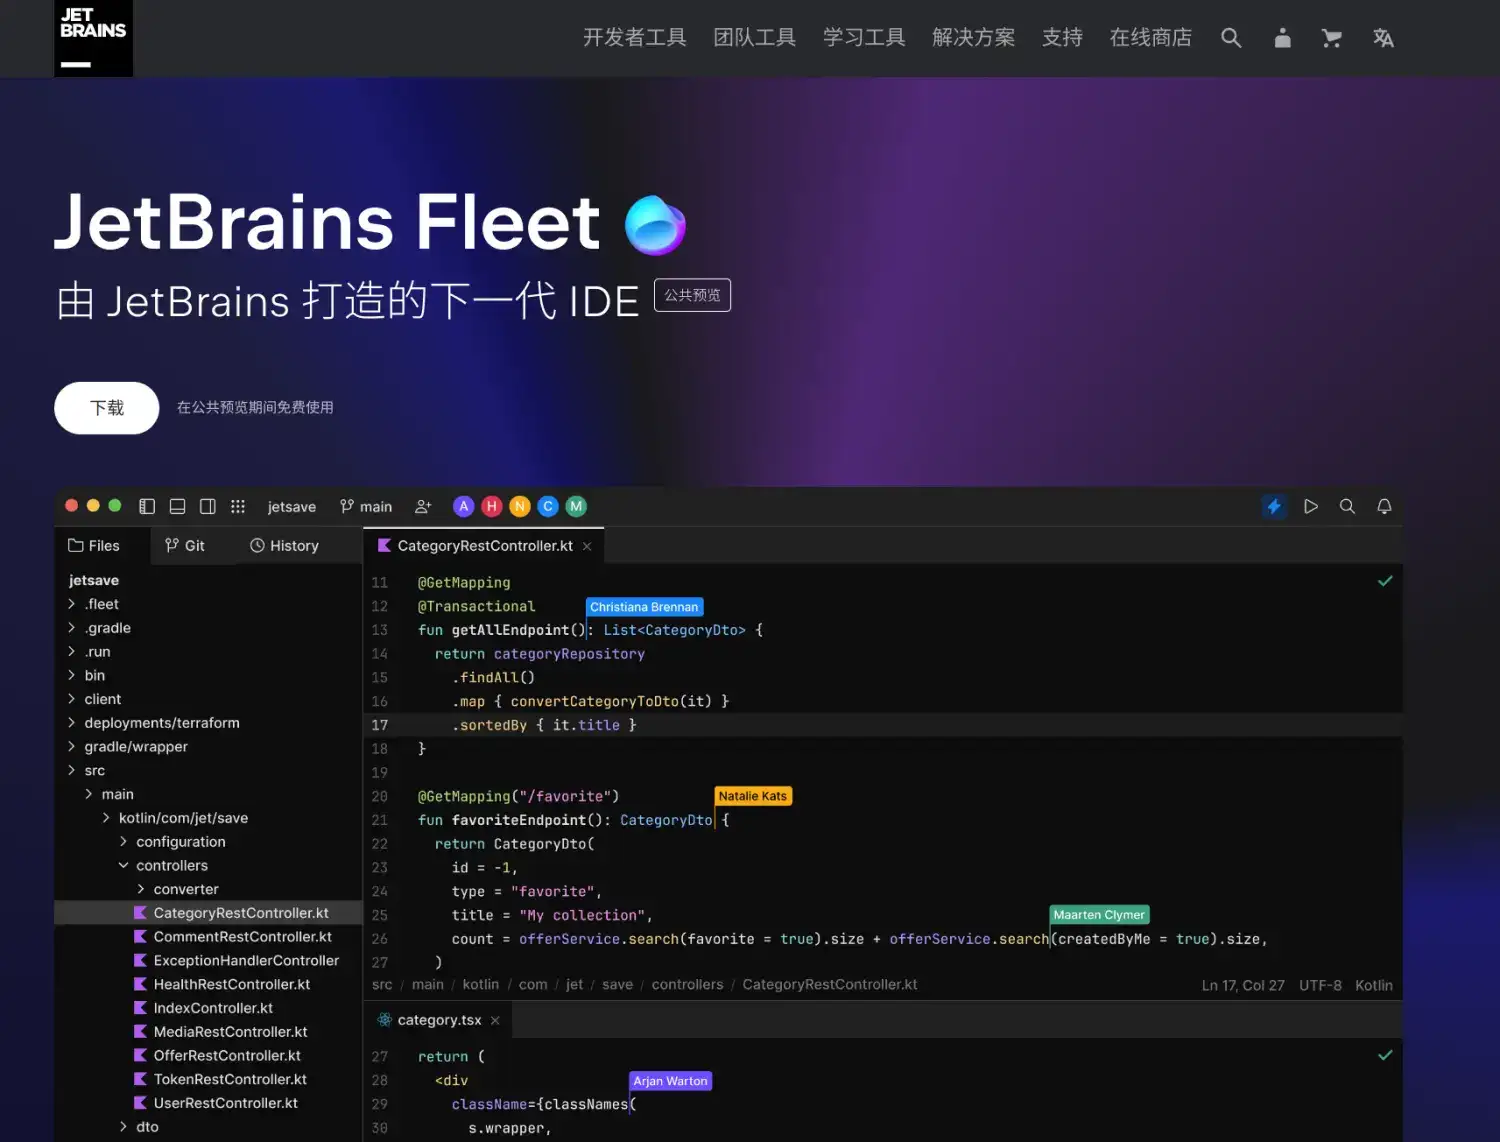The image size is (1500, 1142).
Task: Click the 下载 download button
Action: (x=107, y=408)
